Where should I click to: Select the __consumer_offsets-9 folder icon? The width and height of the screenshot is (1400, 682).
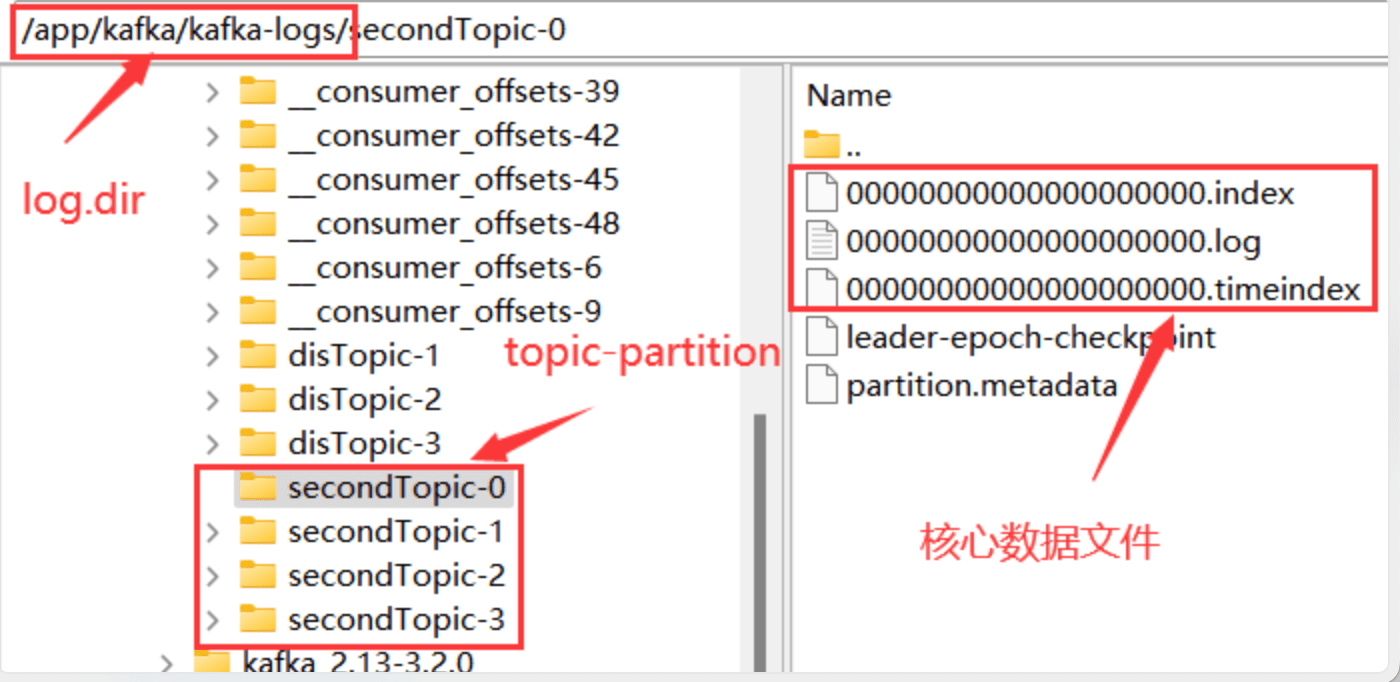pos(258,311)
